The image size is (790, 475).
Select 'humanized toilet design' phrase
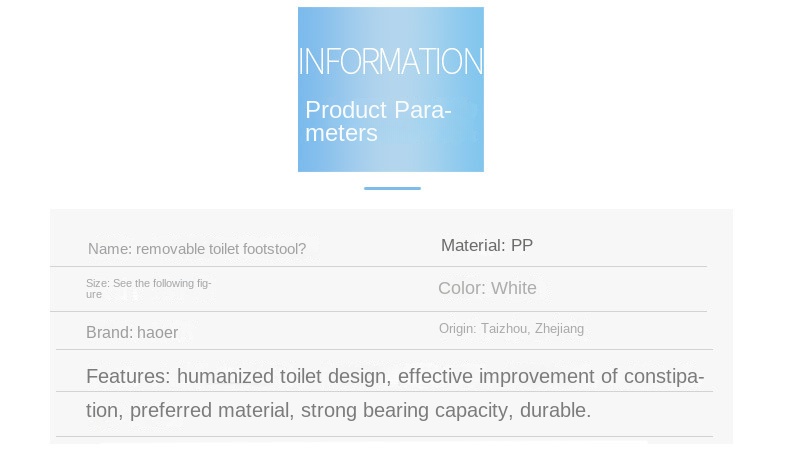[284, 376]
